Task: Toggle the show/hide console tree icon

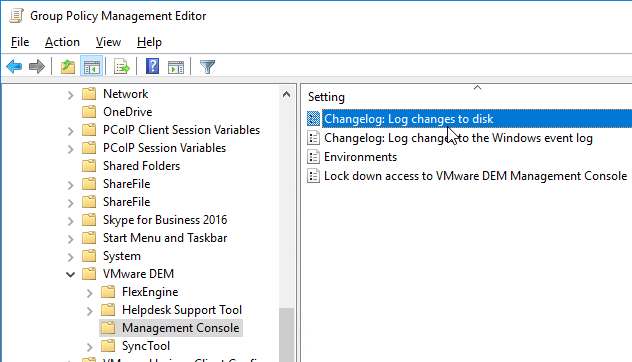Action: tap(91, 67)
